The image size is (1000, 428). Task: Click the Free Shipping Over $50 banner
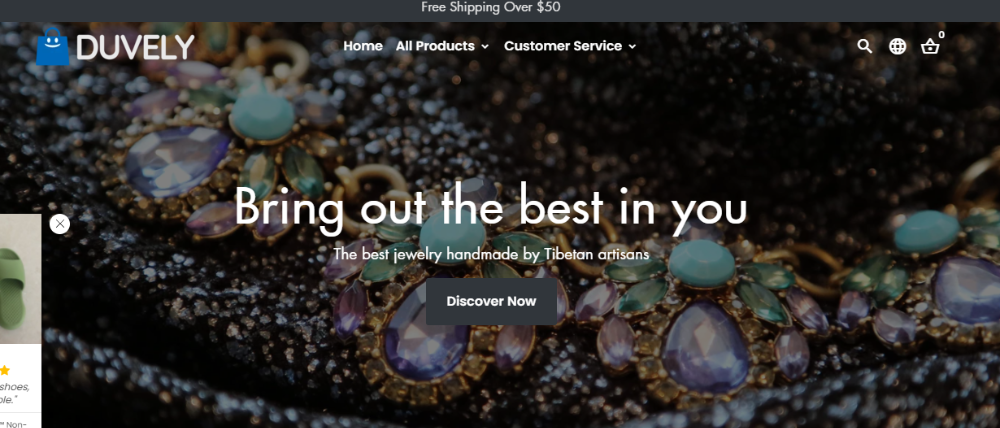point(490,8)
